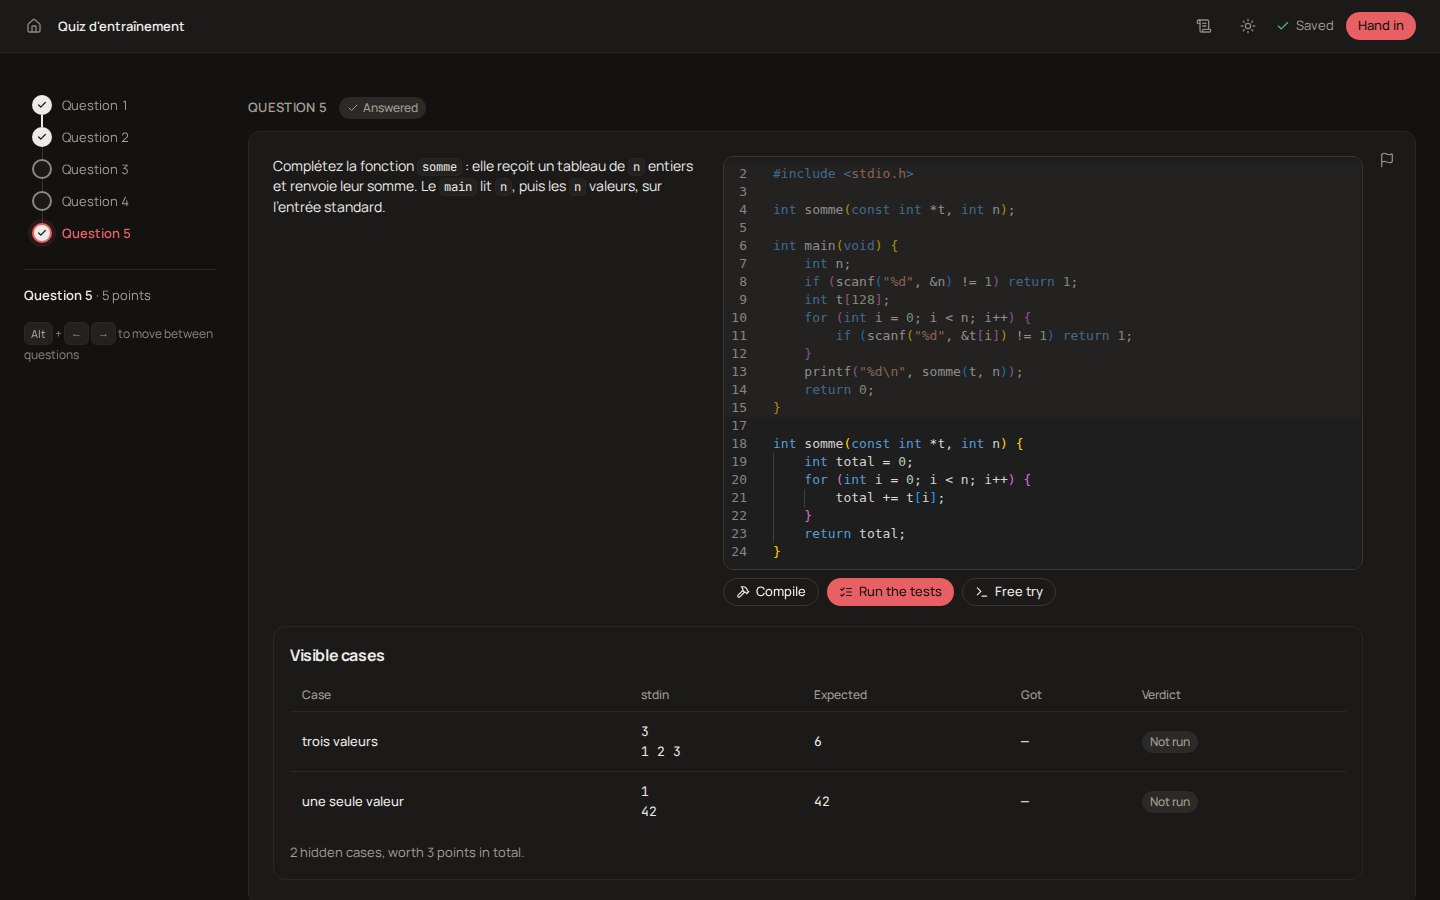Click the stdin column header
Image resolution: width=1440 pixels, height=900 pixels.
pos(655,695)
